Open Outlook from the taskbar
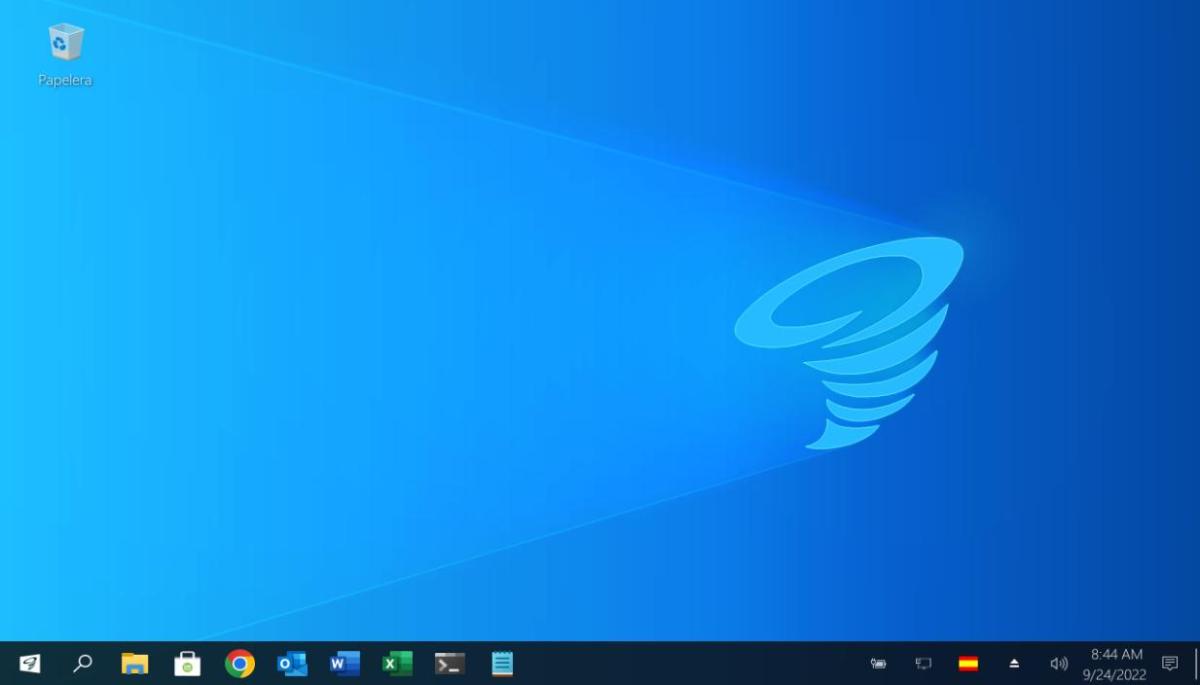Viewport: 1200px width, 685px height. pos(292,663)
